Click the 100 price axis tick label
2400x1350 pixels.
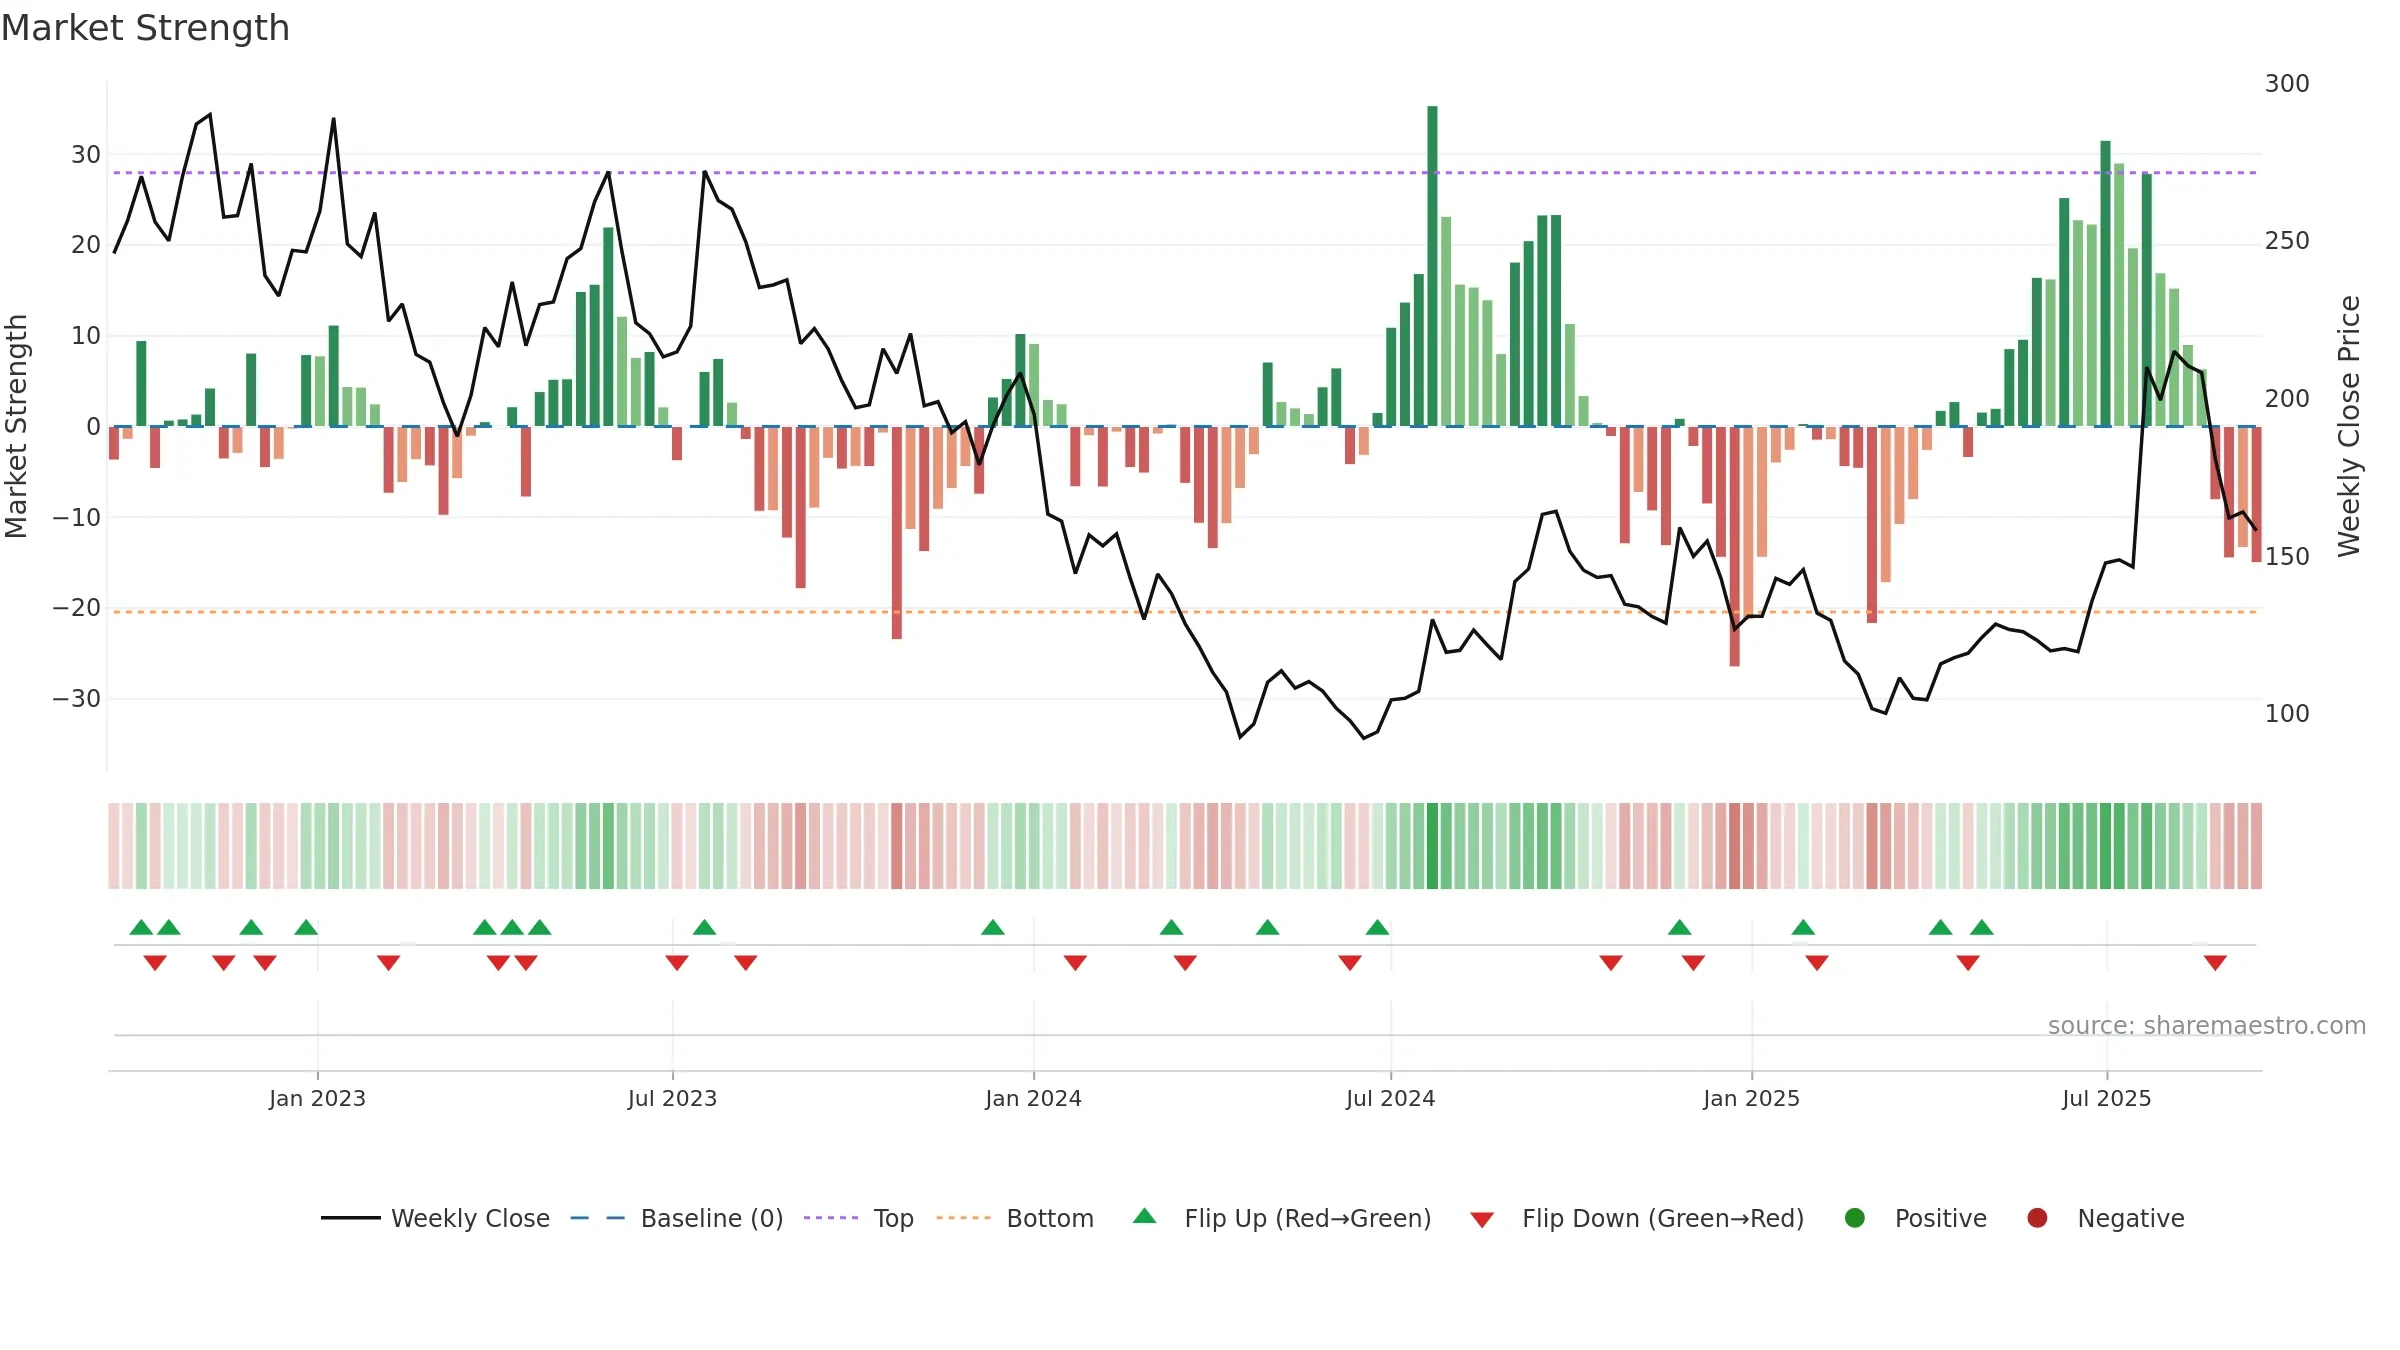click(2287, 713)
